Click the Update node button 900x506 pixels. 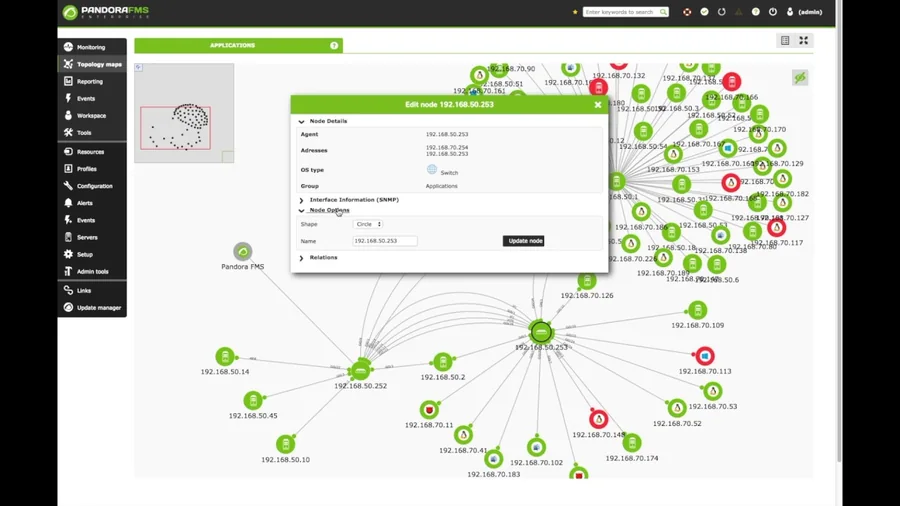tap(523, 241)
